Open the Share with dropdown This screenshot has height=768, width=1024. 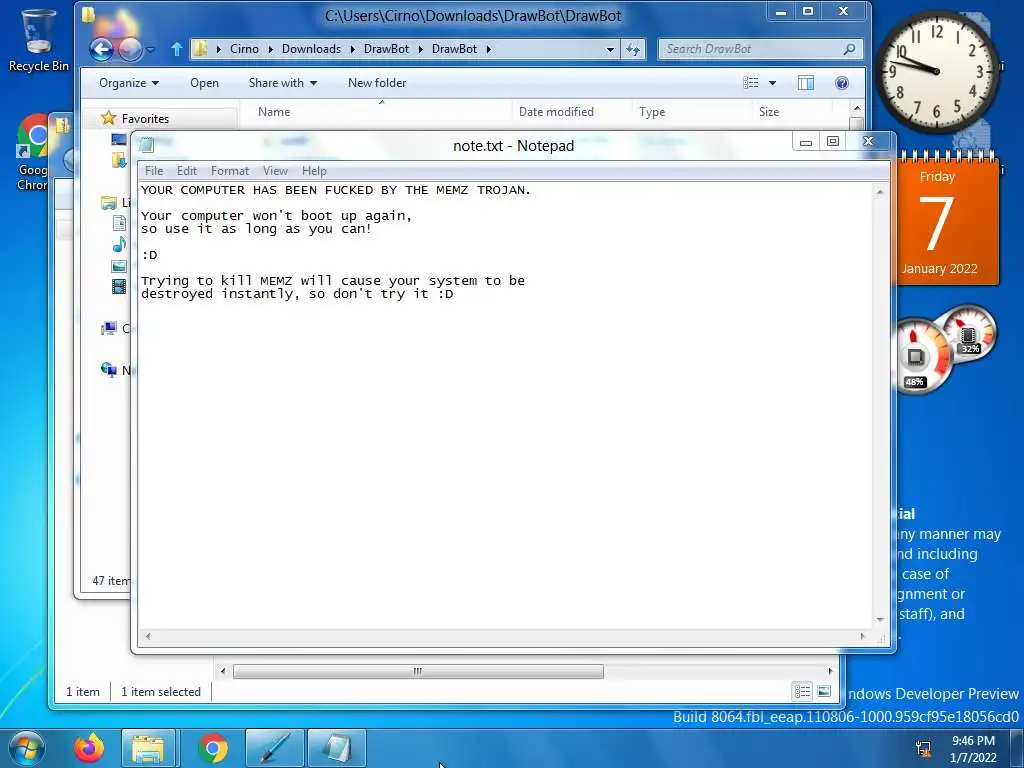[x=282, y=83]
